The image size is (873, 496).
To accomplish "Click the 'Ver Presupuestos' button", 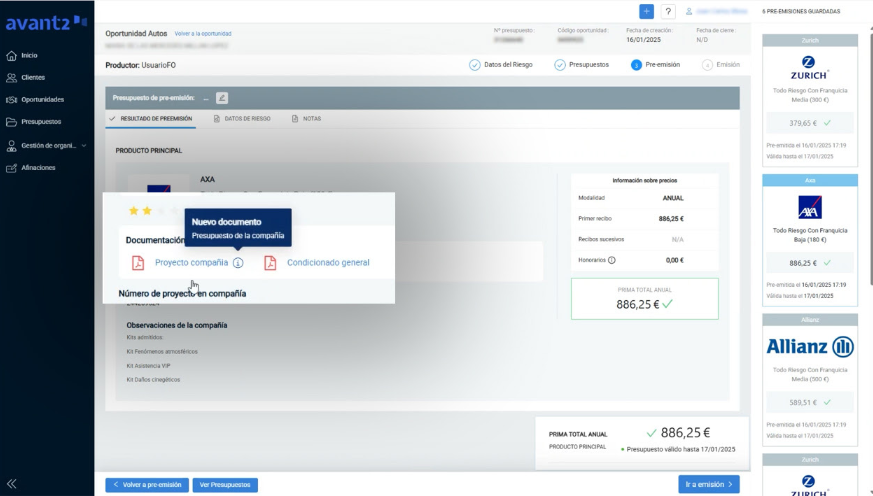I will point(225,485).
